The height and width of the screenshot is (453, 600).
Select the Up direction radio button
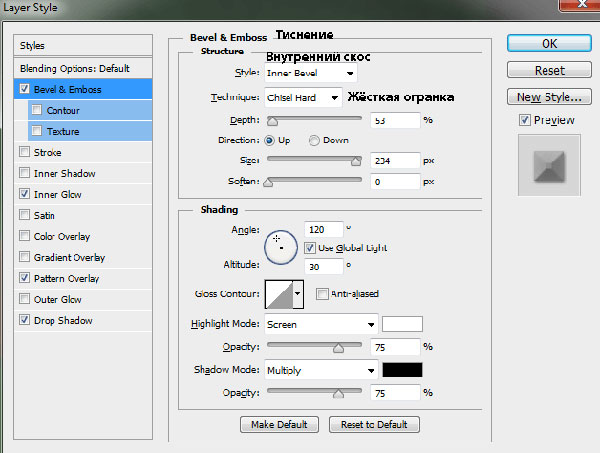[x=269, y=140]
